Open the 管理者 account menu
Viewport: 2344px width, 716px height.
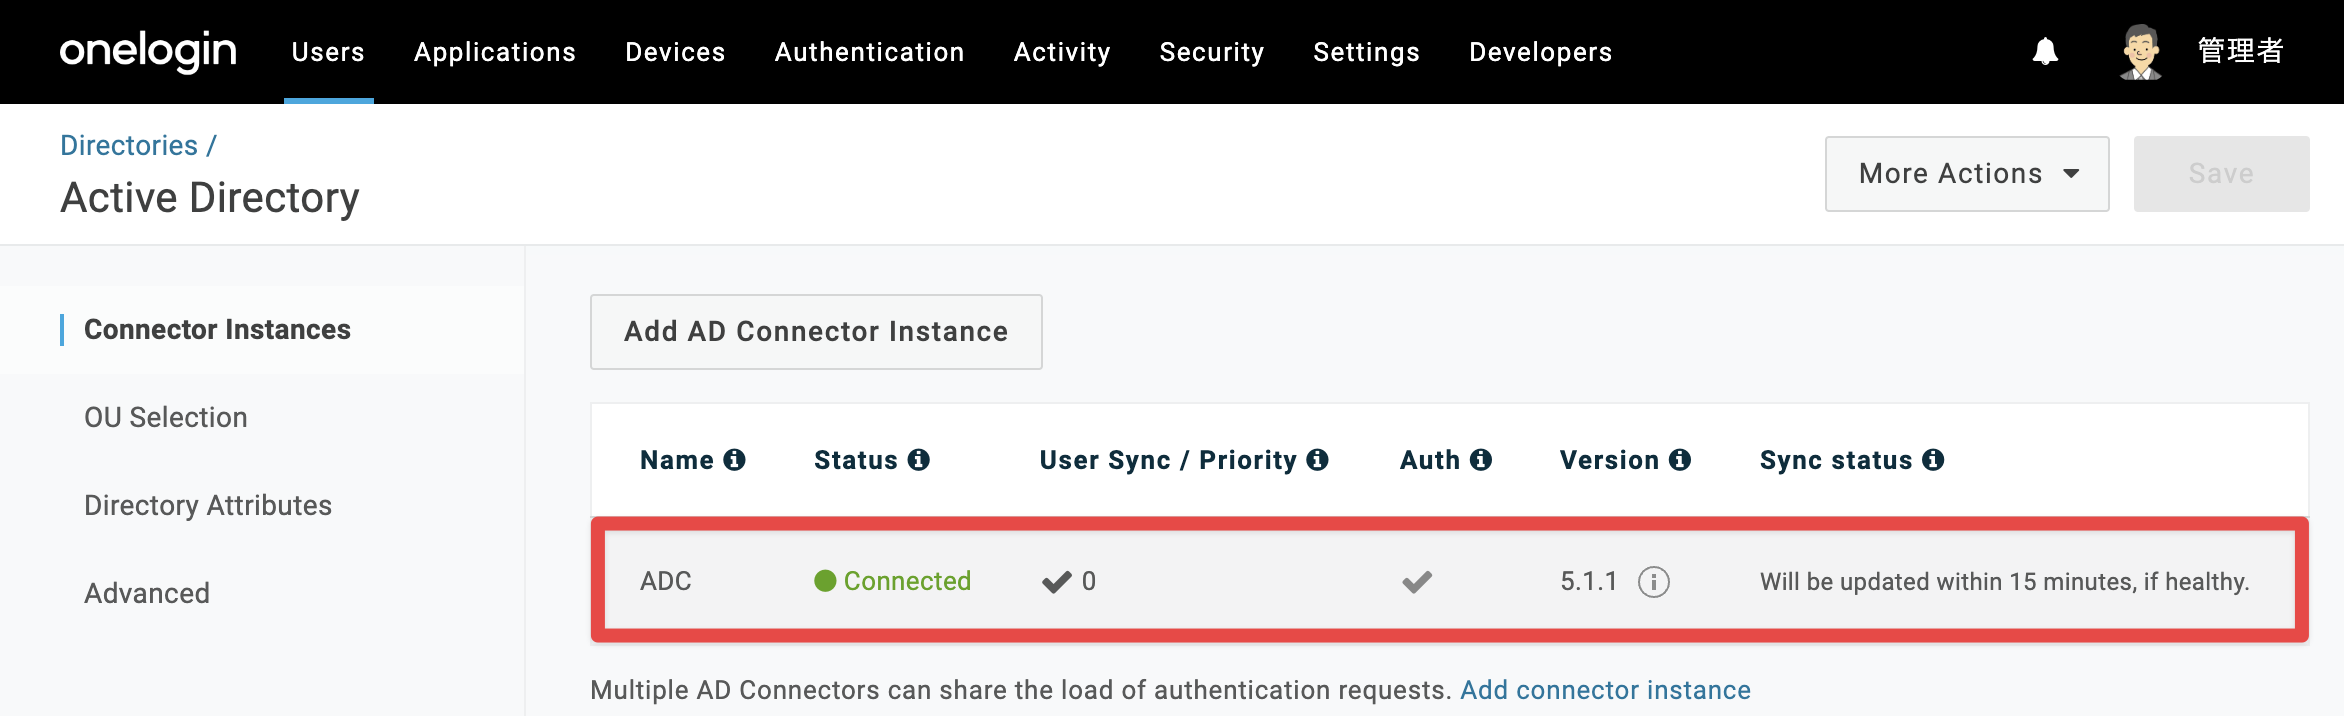coord(2241,51)
